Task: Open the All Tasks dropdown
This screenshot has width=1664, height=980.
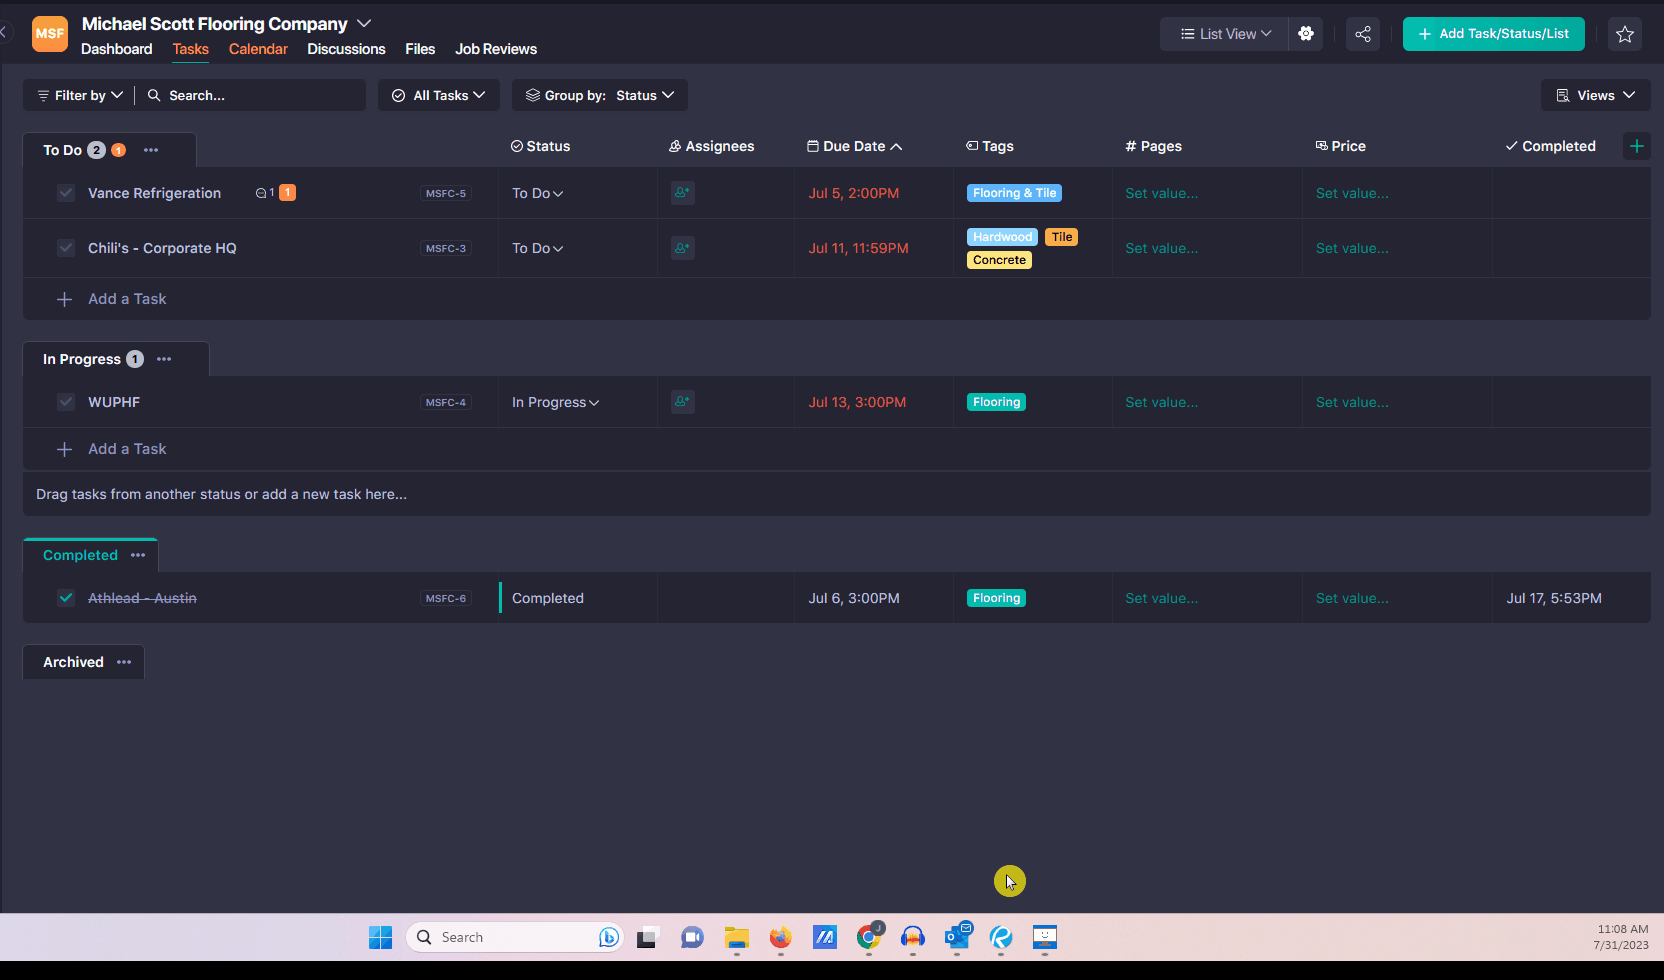Action: 438,95
